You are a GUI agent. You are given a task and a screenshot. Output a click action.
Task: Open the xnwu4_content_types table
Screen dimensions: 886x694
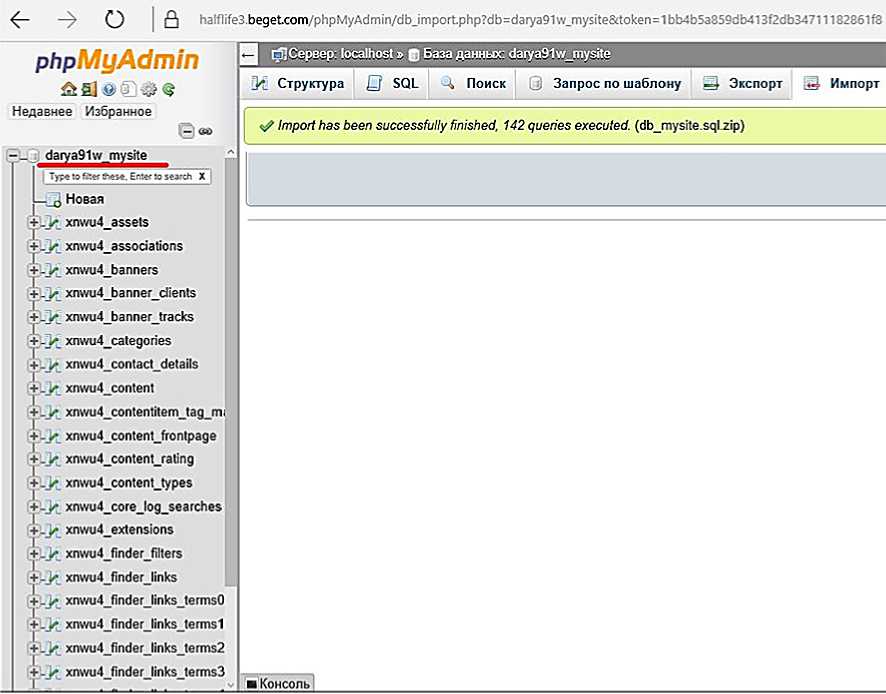(x=129, y=483)
